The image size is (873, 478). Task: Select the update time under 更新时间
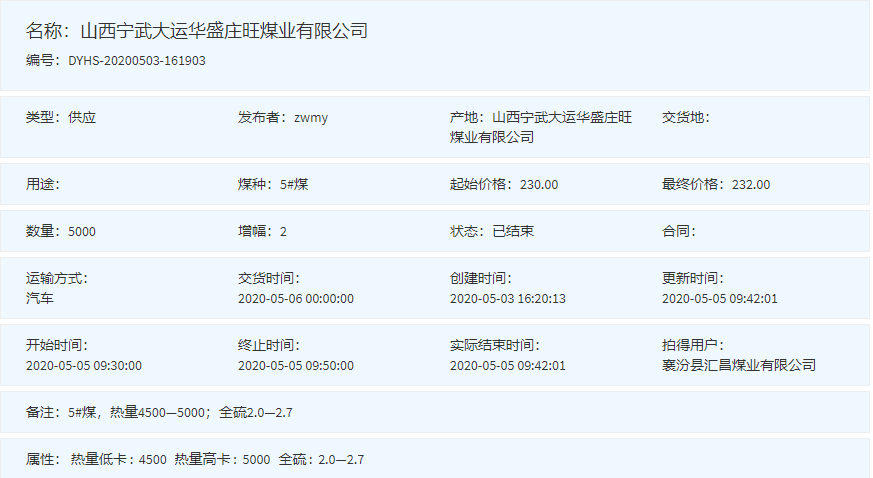click(x=719, y=299)
